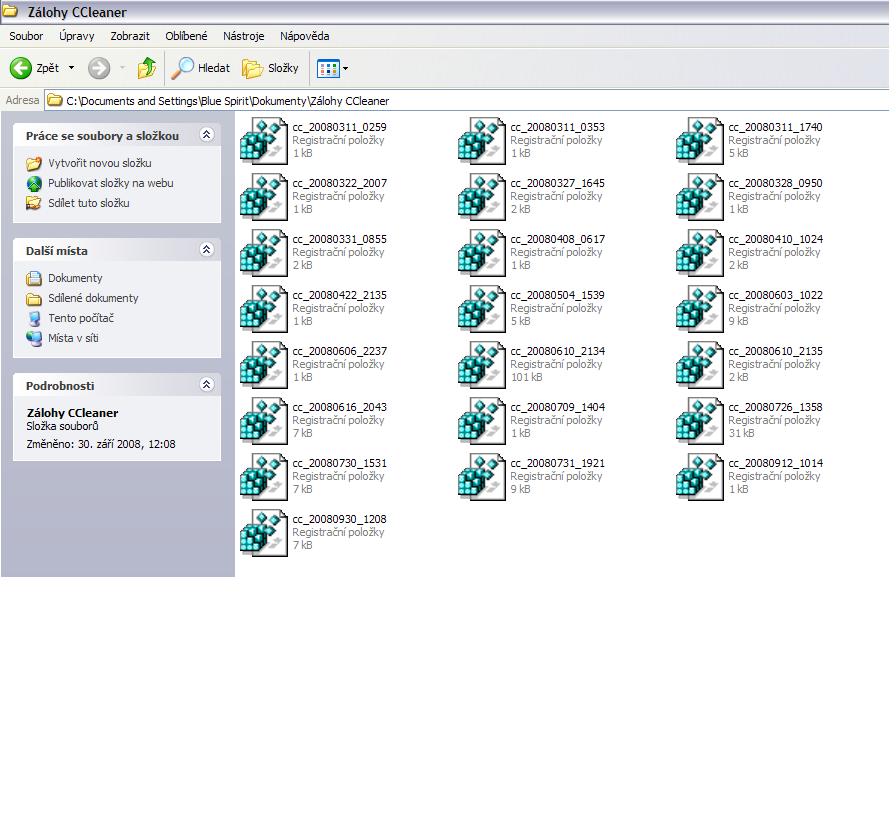This screenshot has width=896, height=840.
Task: Select registry file cc_20080726_1358 icon
Action: tap(700, 420)
